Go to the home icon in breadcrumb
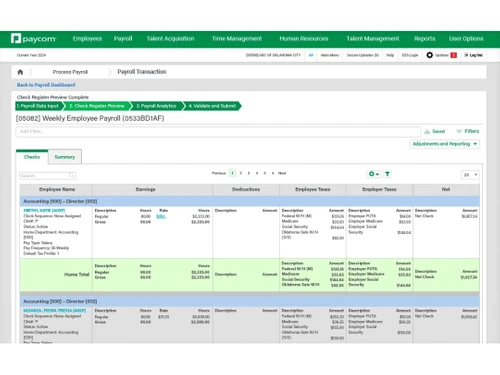 tap(20, 72)
